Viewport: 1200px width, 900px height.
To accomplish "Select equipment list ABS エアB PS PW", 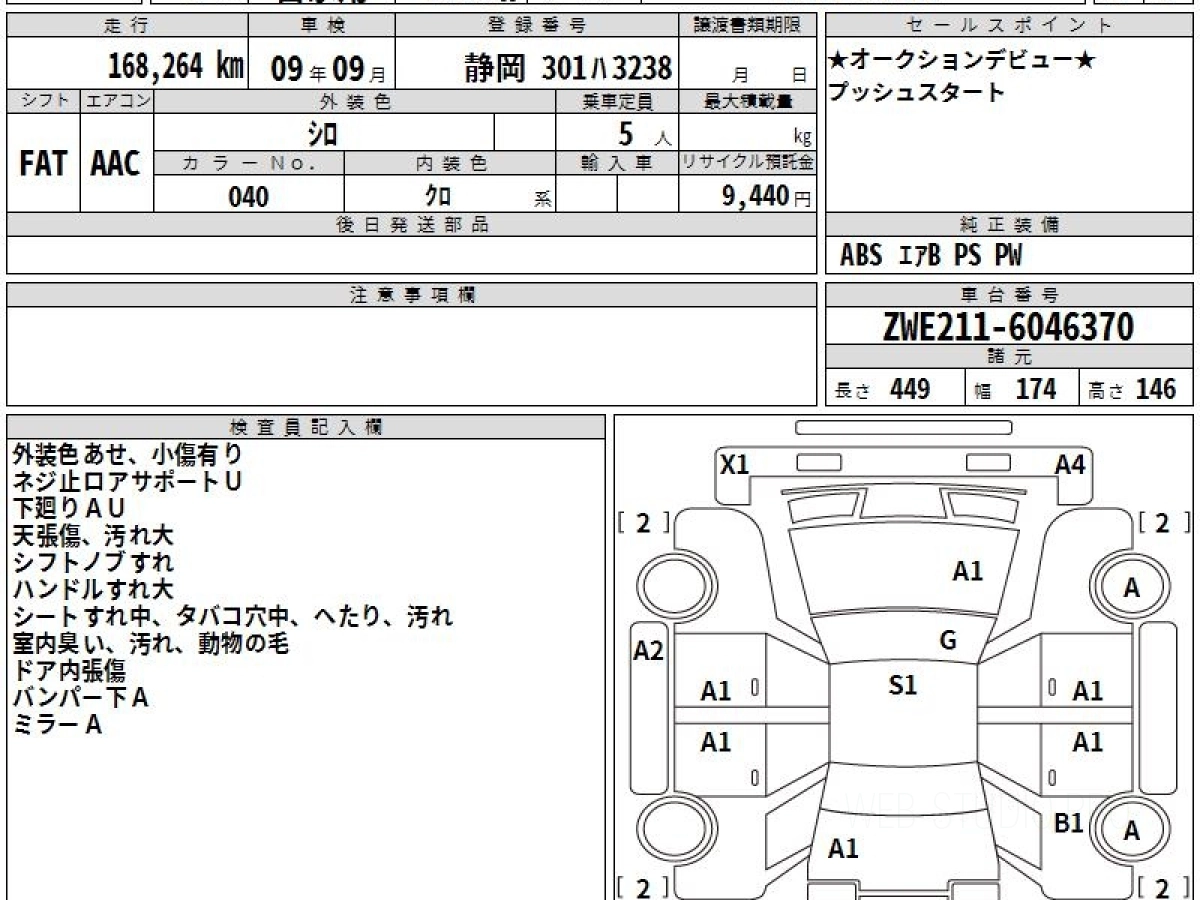I will (x=931, y=257).
